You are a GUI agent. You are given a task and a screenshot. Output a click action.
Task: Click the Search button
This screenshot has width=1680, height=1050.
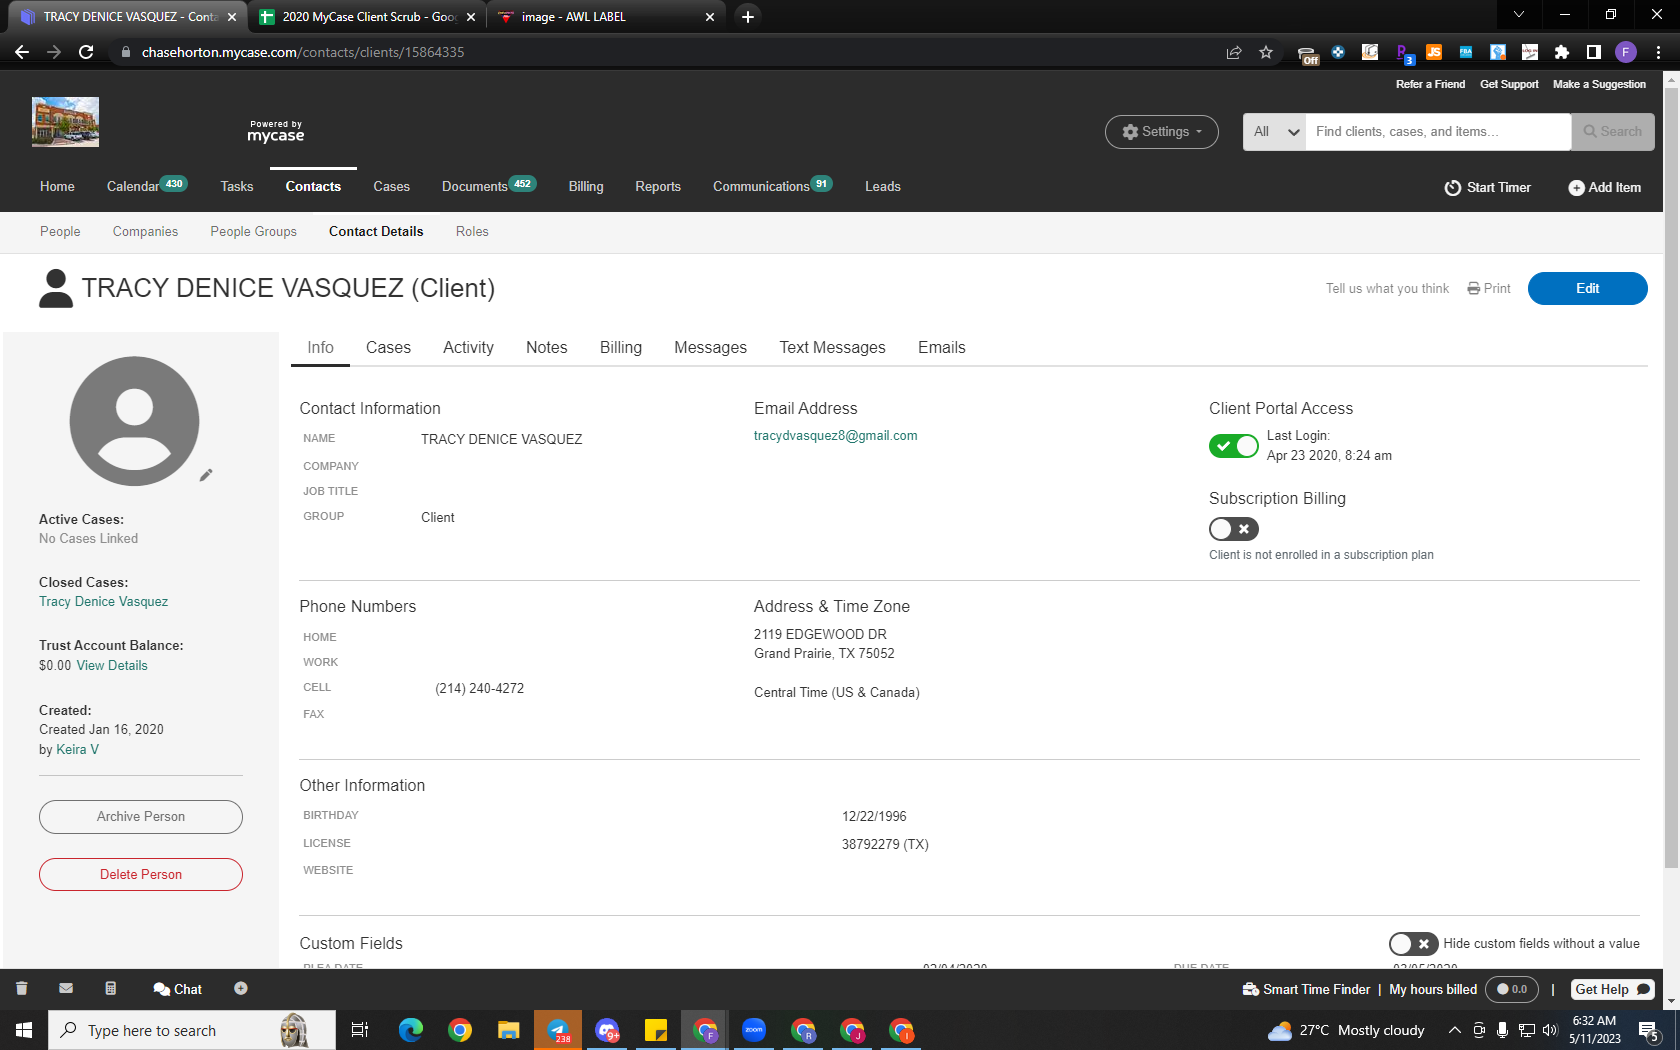tap(1613, 132)
